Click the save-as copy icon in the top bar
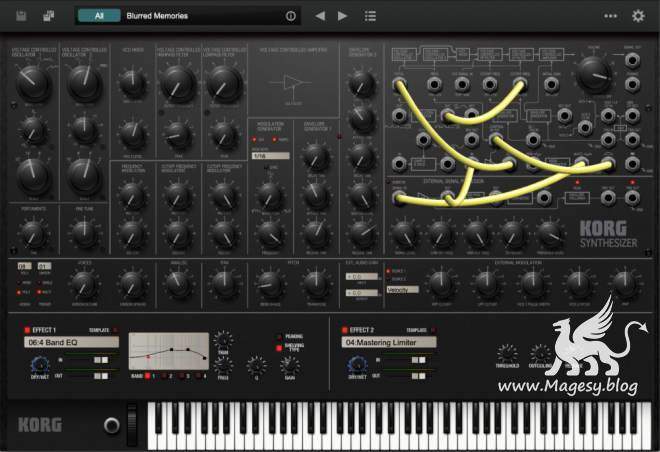This screenshot has height=452, width=660. [x=48, y=16]
